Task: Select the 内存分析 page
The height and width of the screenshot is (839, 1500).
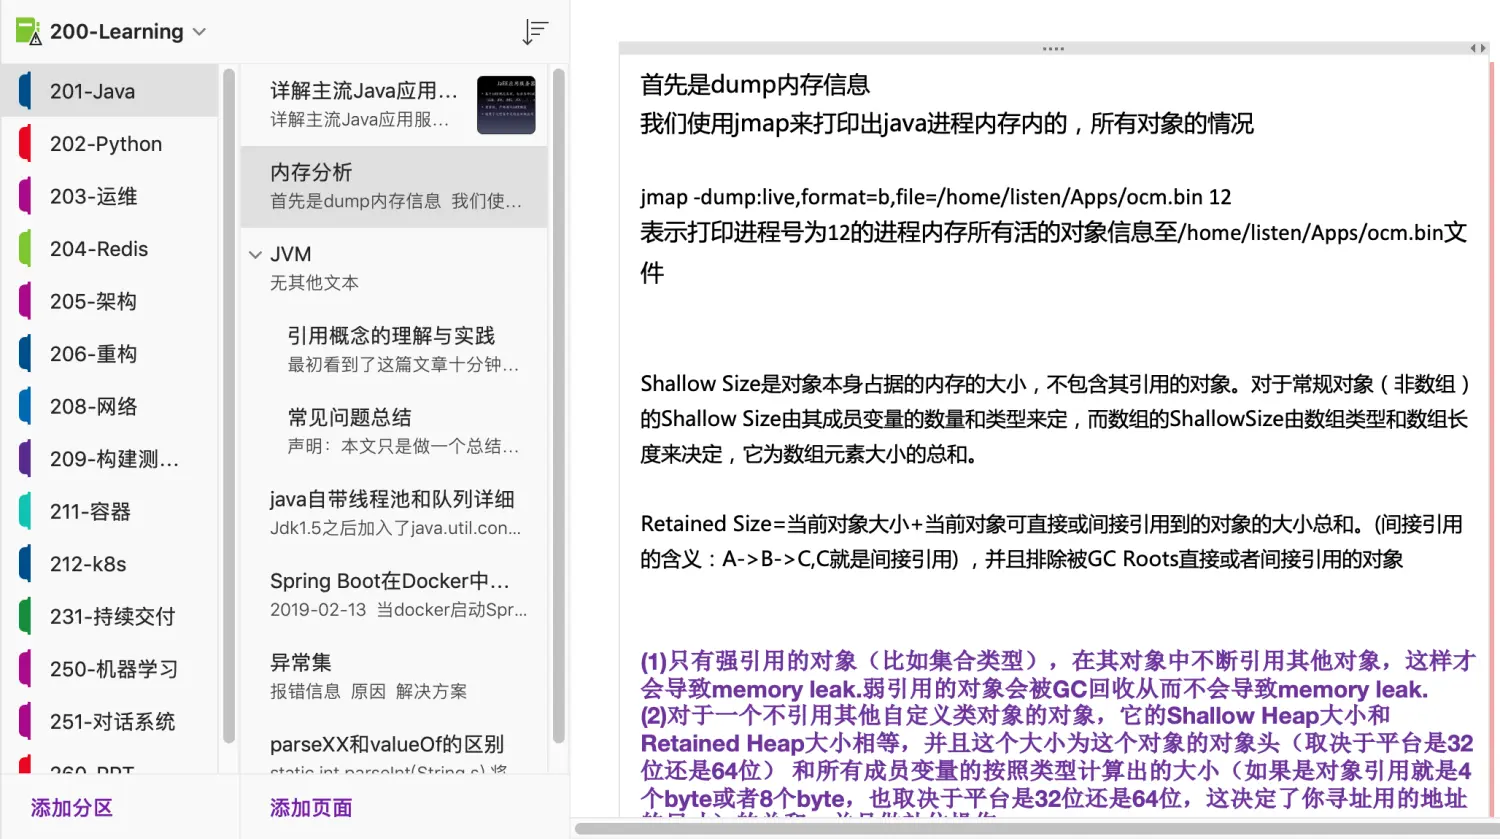Action: [x=394, y=187]
